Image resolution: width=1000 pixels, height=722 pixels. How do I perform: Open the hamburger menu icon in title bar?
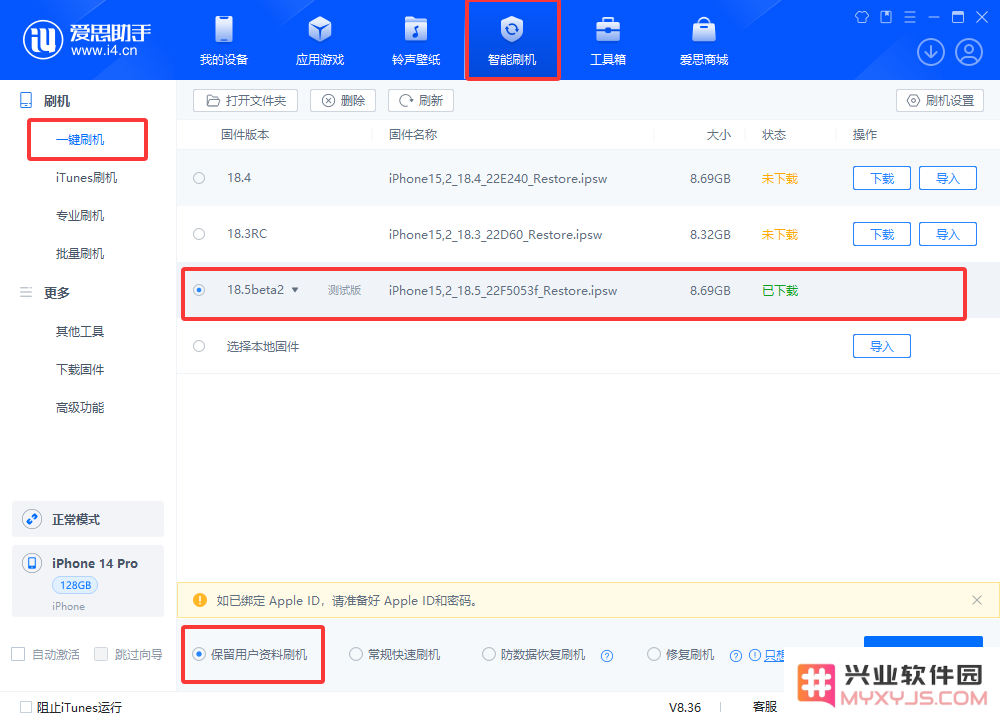pyautogui.click(x=910, y=17)
